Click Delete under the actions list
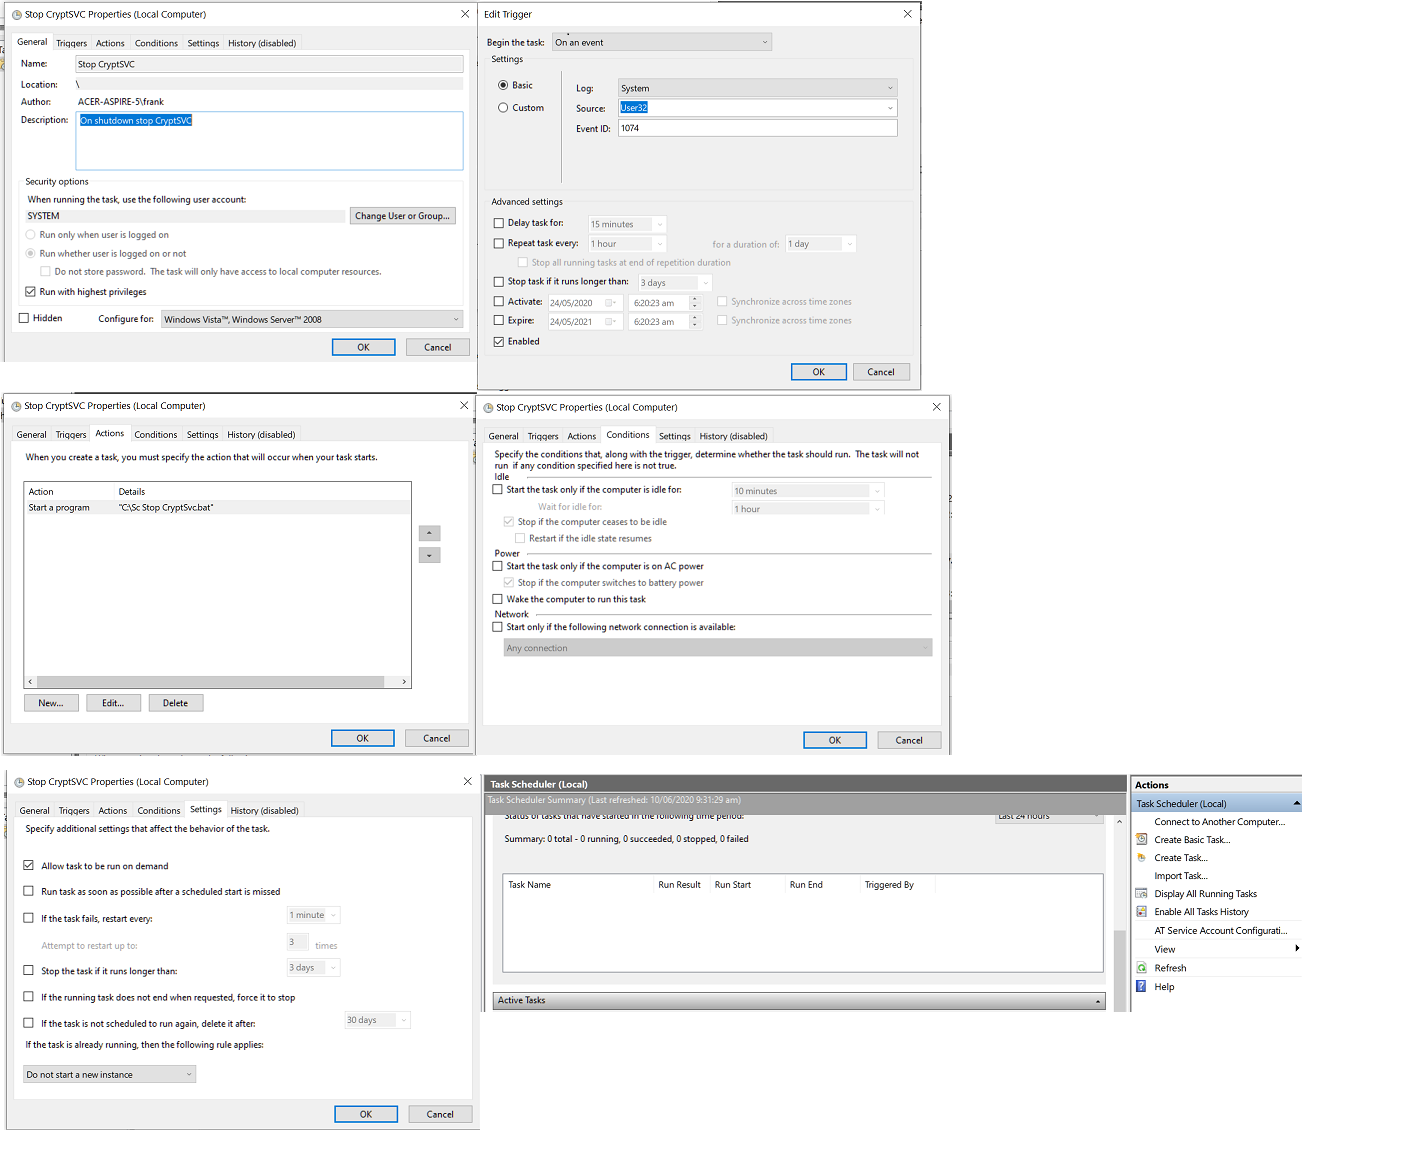The height and width of the screenshot is (1158, 1418). pyautogui.click(x=176, y=703)
